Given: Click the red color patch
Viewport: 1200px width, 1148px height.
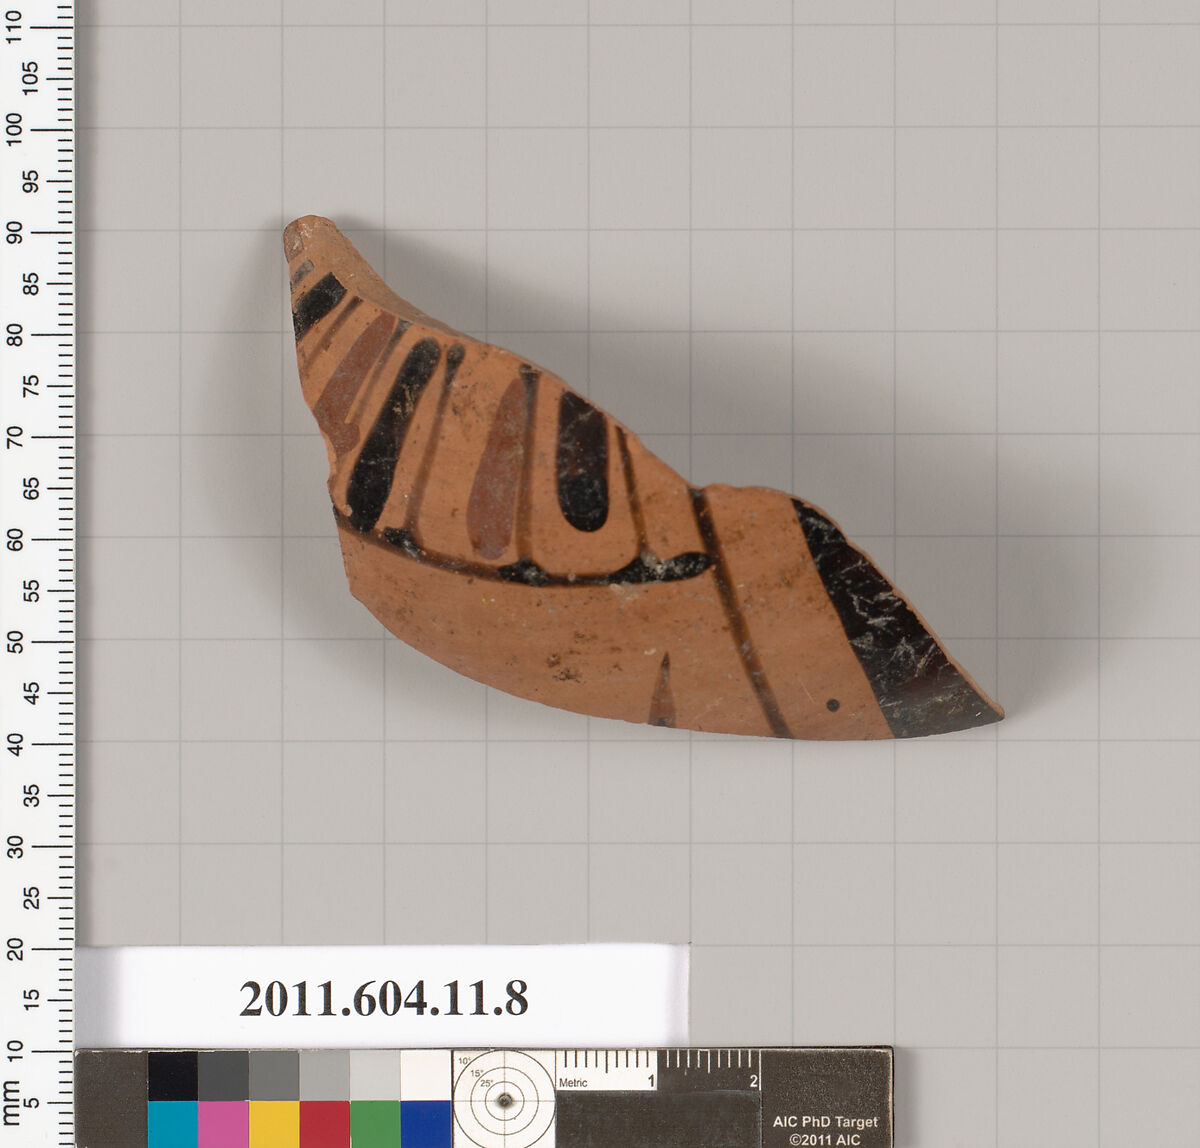Looking at the screenshot, I should click(324, 1123).
